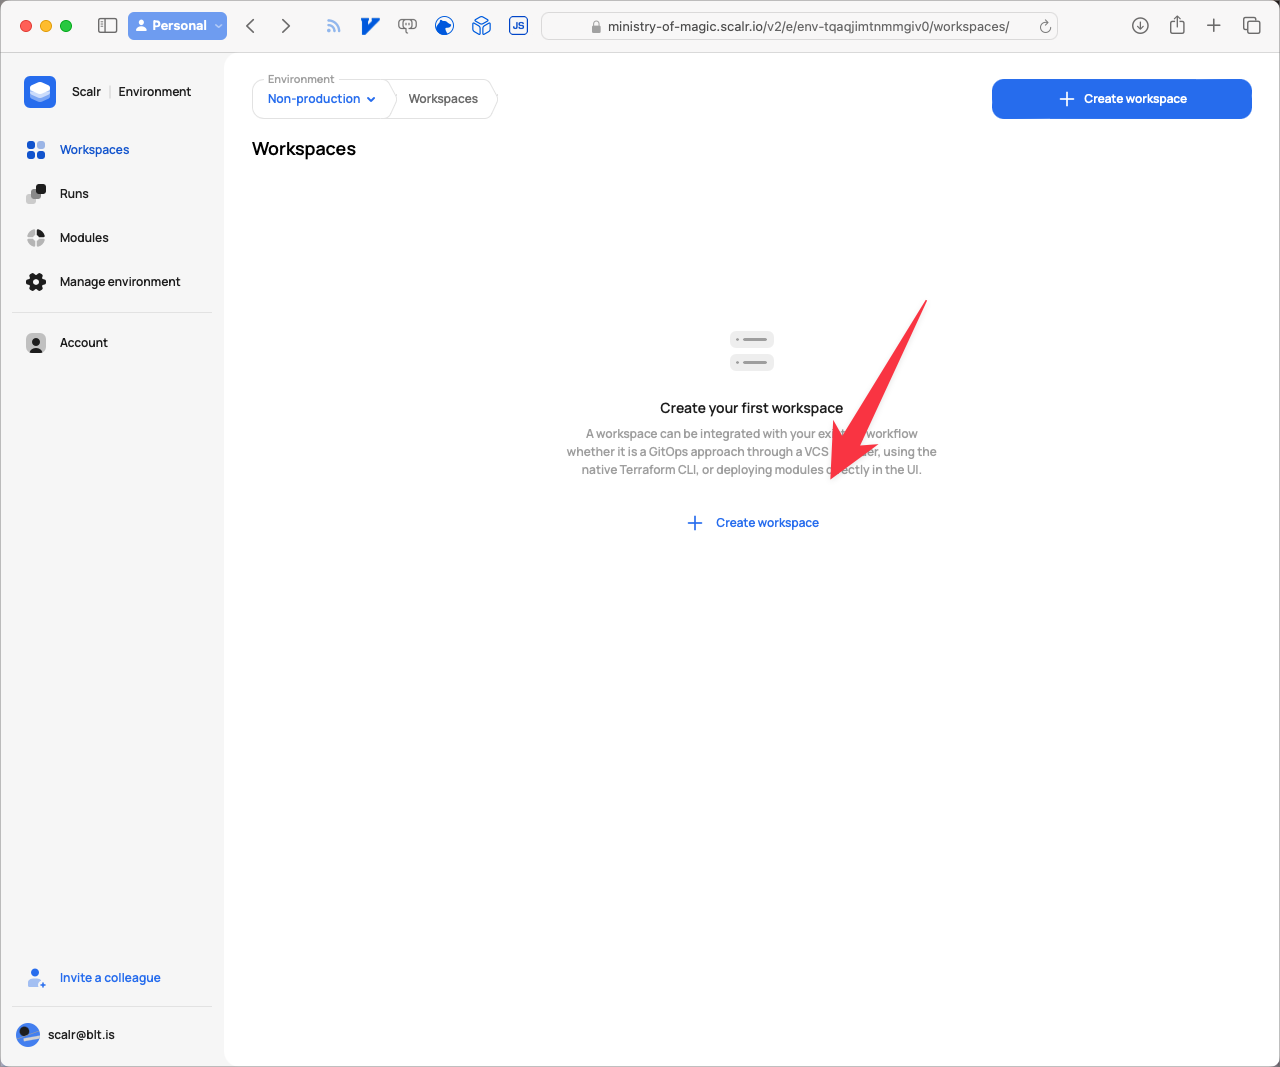Click the Safari address bar
This screenshot has width=1280, height=1067.
[799, 26]
